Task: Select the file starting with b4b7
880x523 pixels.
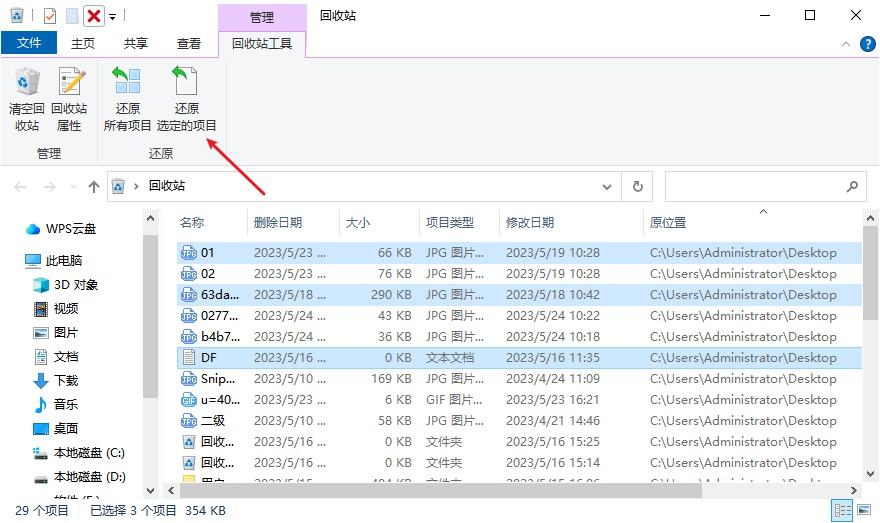Action: coord(519,337)
